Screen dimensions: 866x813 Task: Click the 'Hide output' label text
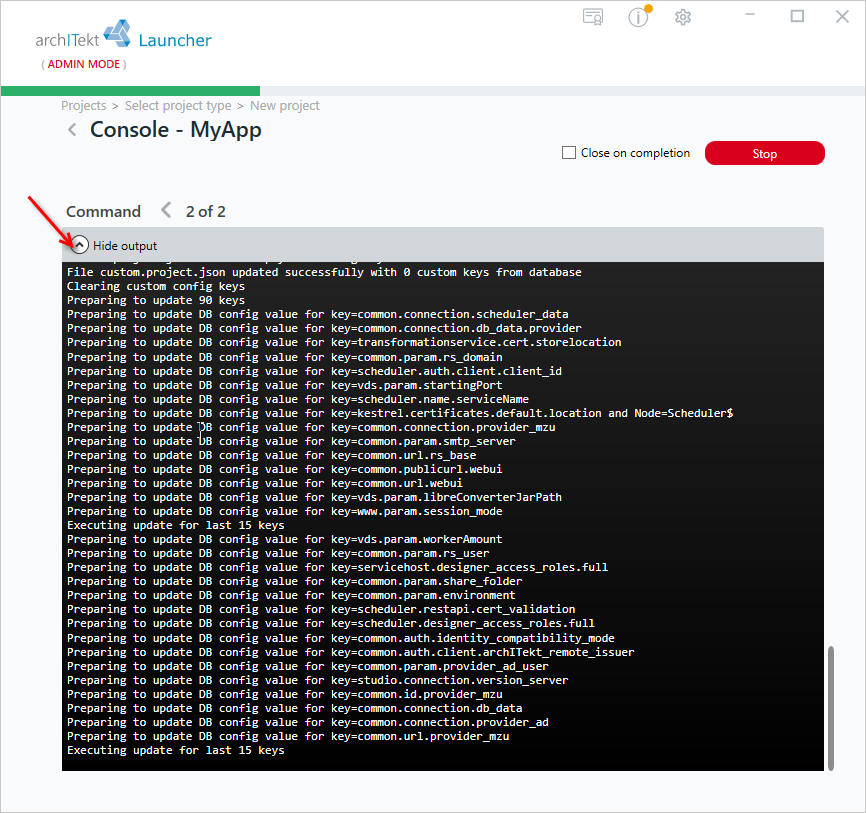[x=125, y=246]
